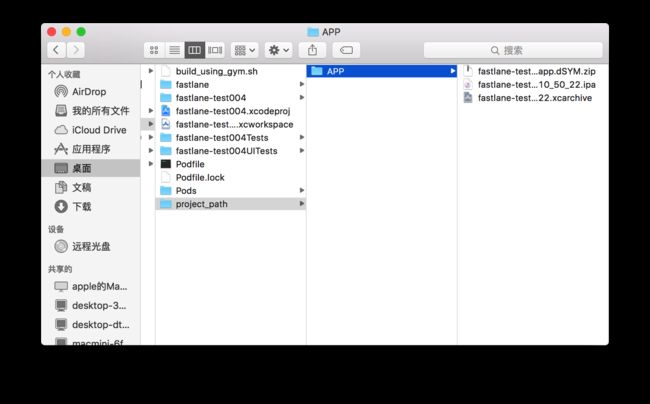The image size is (650, 404).
Task: Select the build_using_gym.sh file
Action: (230, 71)
